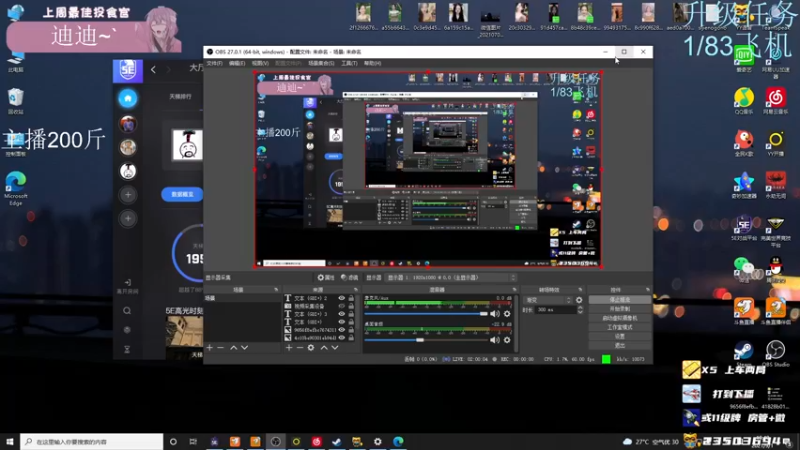This screenshot has height=450, width=800.
Task: Open the 文件(F) menu in OBS
Action: (x=214, y=63)
